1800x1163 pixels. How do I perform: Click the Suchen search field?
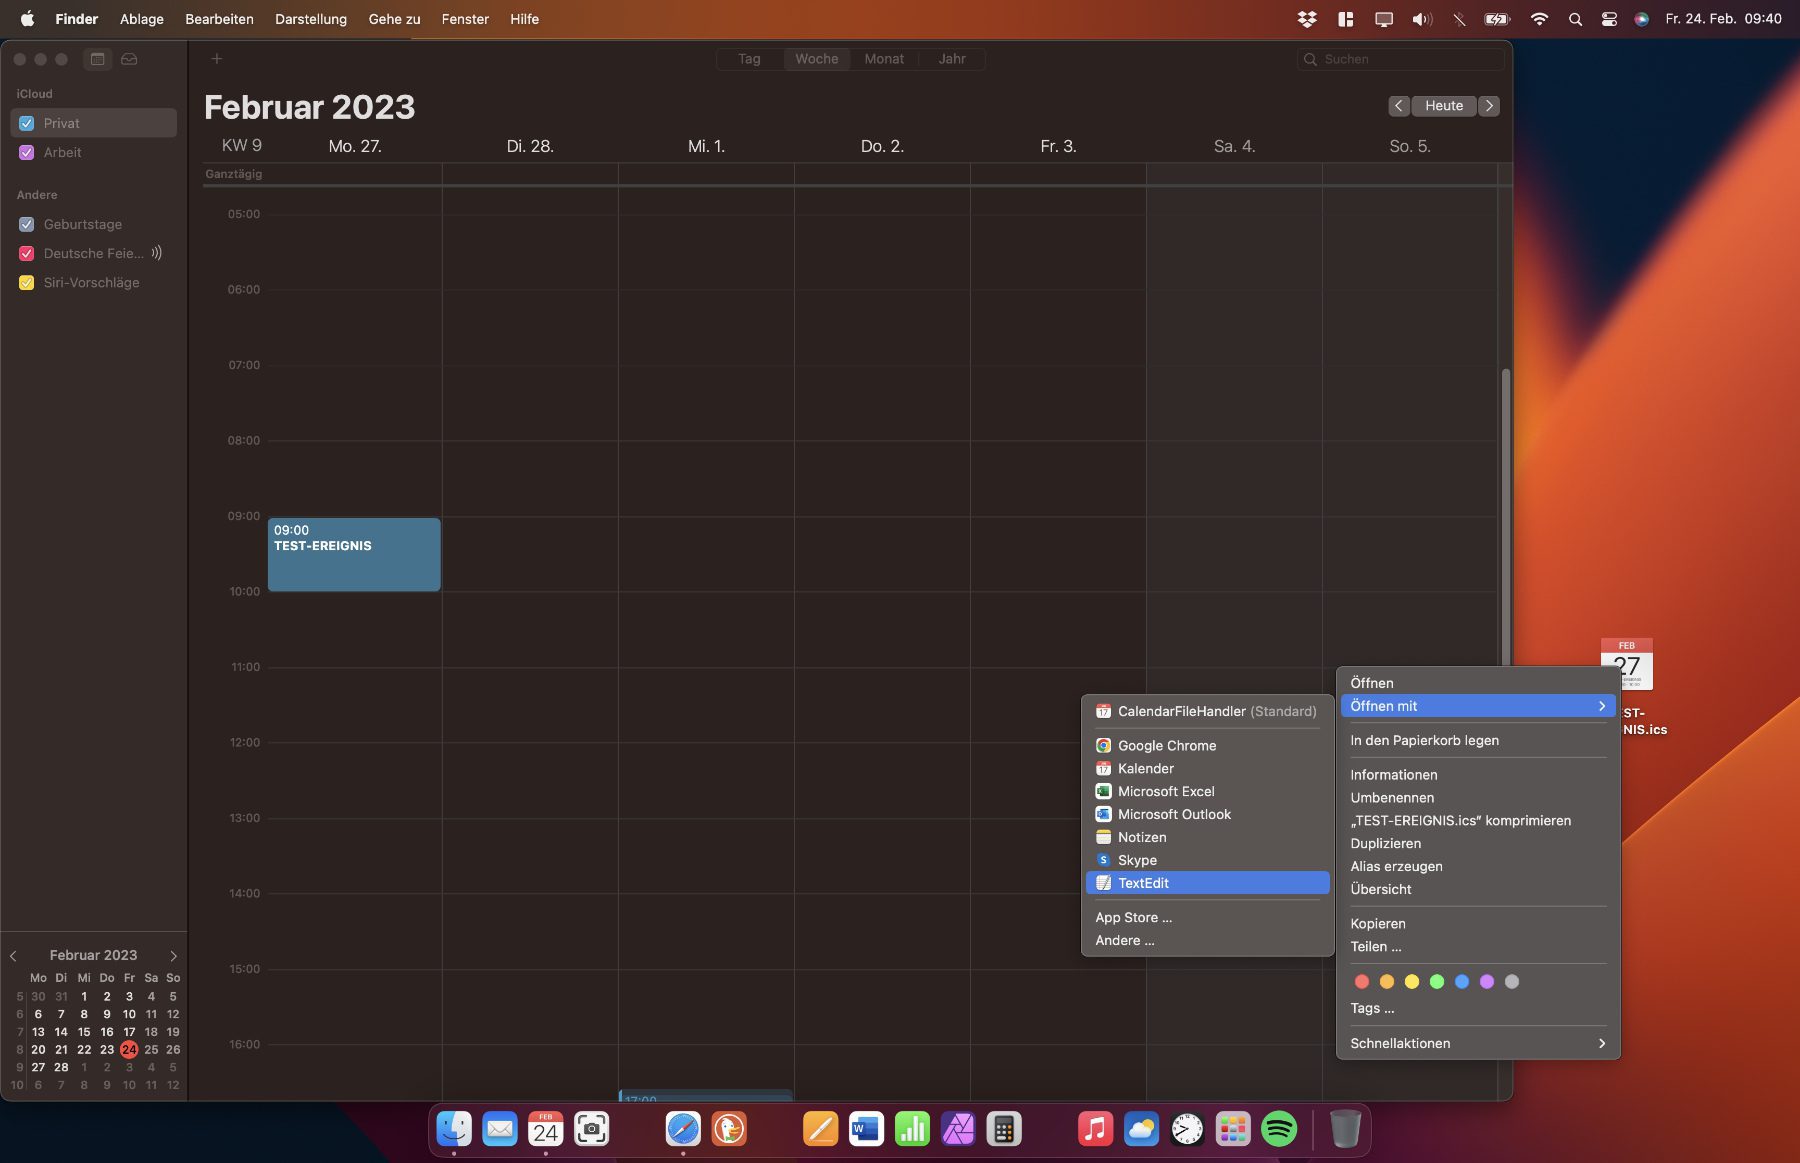click(1400, 59)
